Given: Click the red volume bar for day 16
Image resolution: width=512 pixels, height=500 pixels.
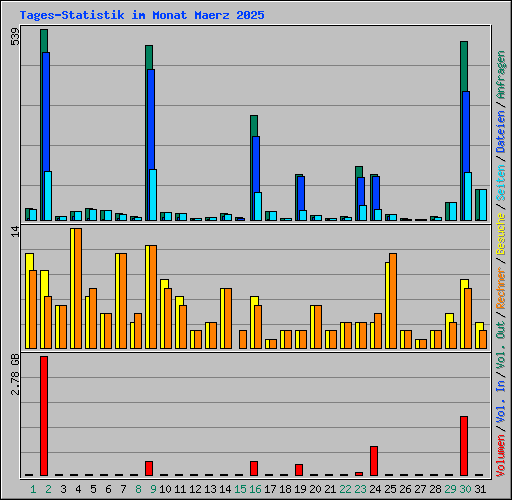Looking at the screenshot, I should pos(254,468).
